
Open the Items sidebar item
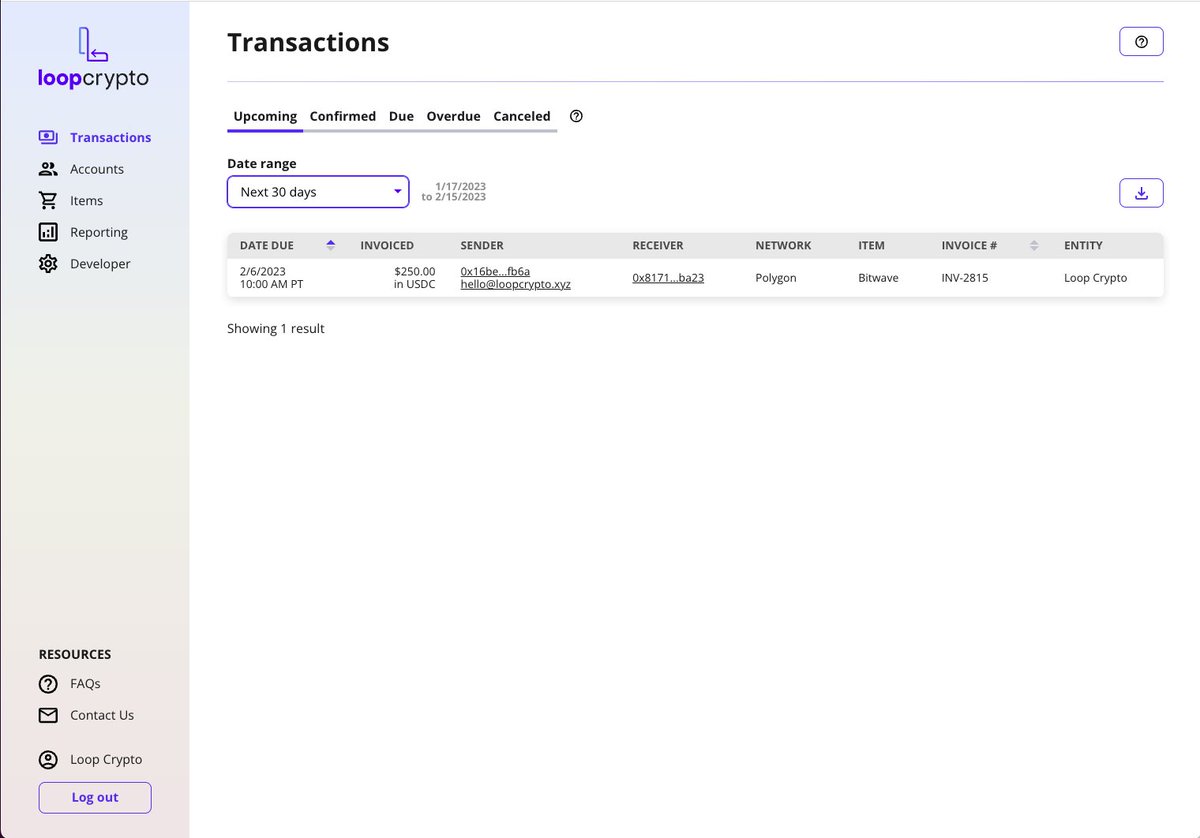coord(71,201)
